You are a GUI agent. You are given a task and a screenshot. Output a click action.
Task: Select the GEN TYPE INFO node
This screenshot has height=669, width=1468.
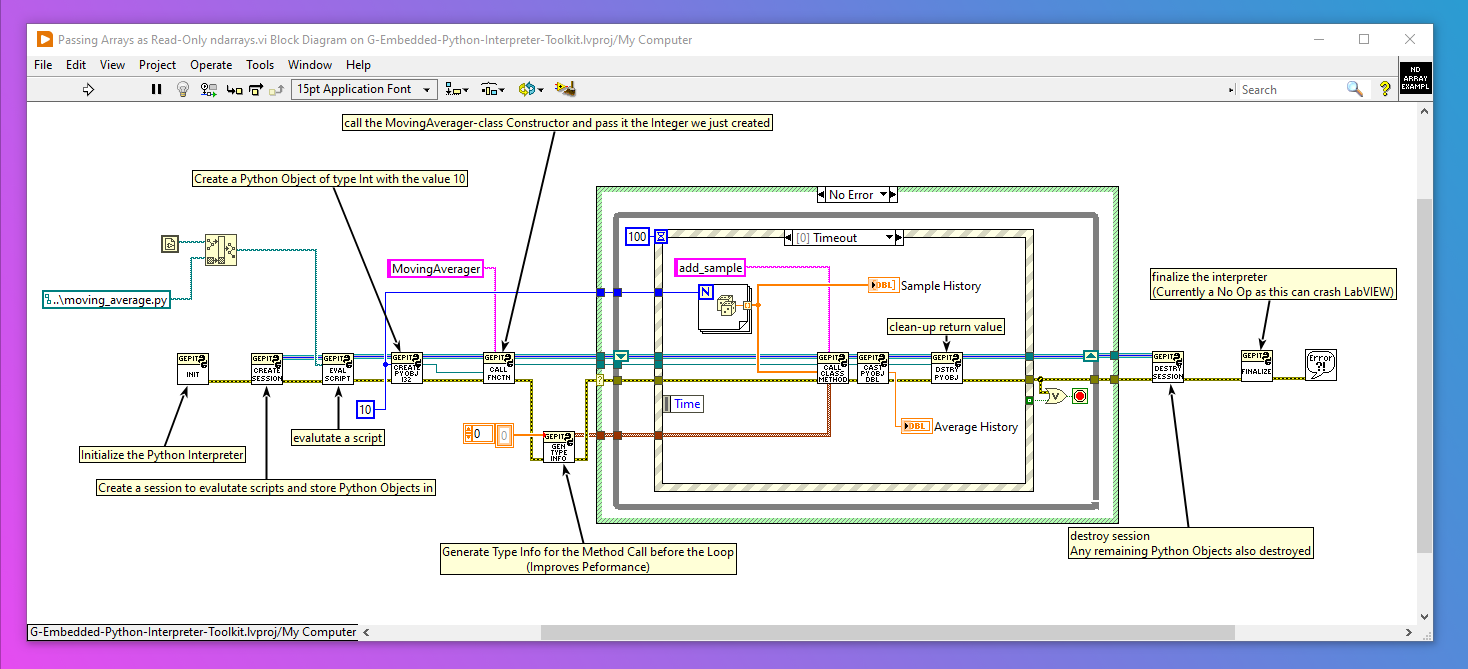click(559, 447)
